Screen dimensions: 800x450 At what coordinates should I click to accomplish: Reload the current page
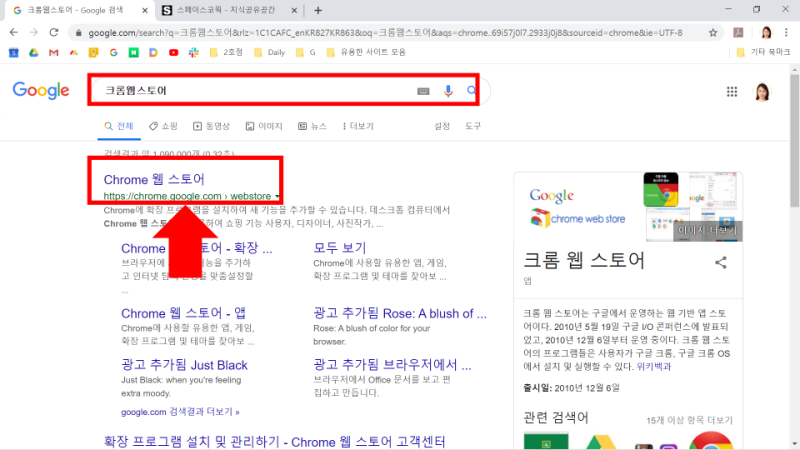pyautogui.click(x=54, y=32)
